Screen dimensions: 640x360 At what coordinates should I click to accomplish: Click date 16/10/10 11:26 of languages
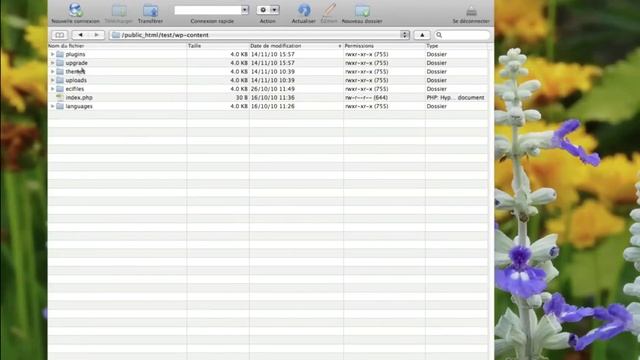(x=273, y=106)
